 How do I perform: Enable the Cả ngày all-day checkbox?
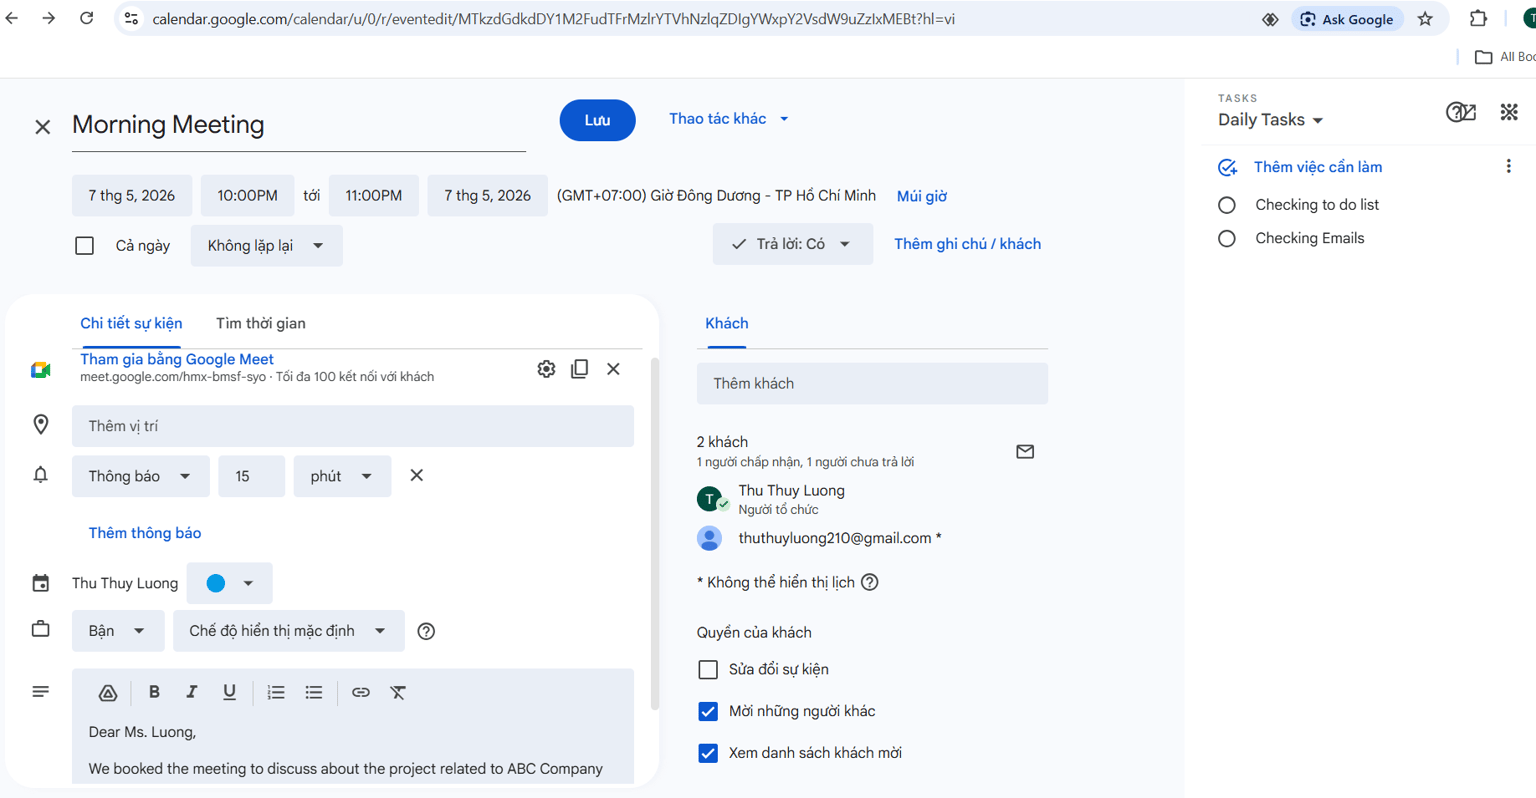tap(85, 246)
